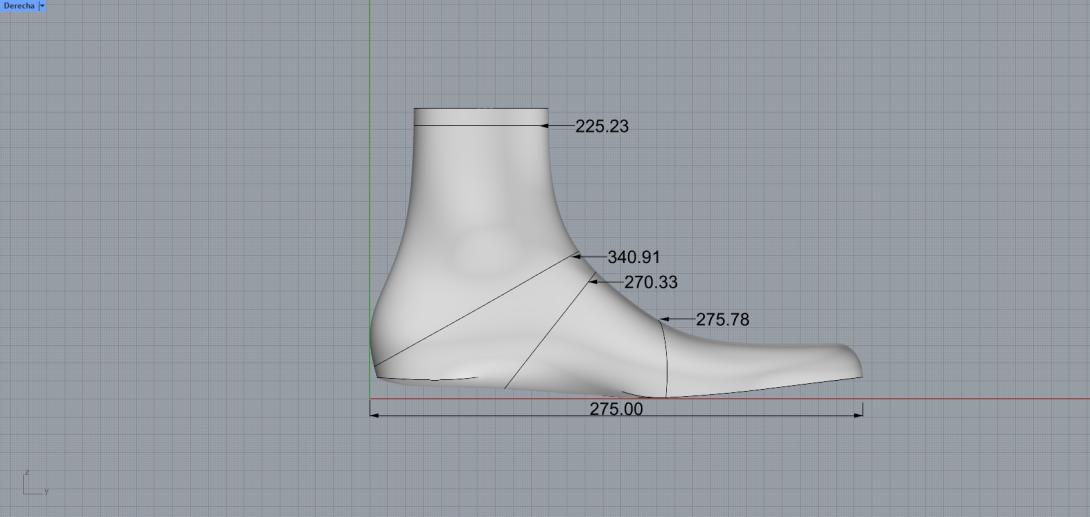Select the 340.91 heel girth dimension
Screen dimensions: 1090x517
click(x=633, y=257)
